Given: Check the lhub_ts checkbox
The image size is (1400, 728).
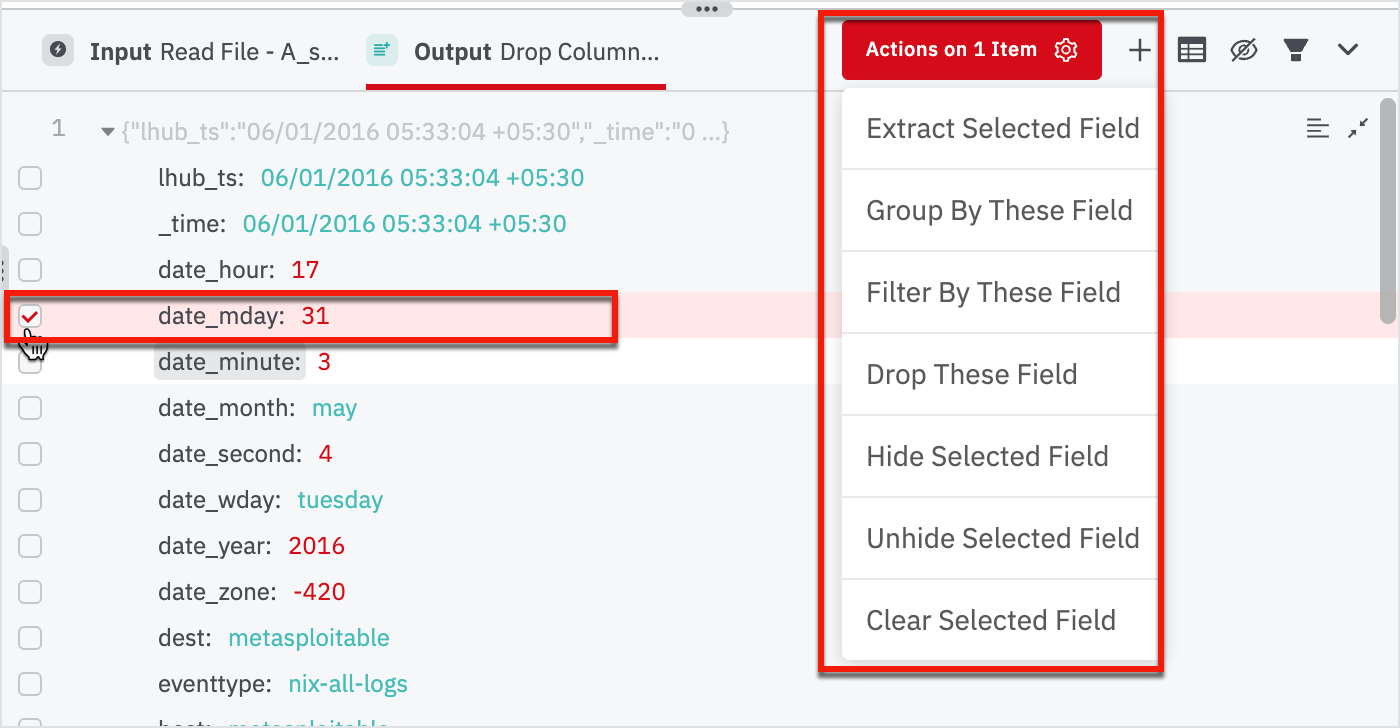Looking at the screenshot, I should click(x=30, y=178).
